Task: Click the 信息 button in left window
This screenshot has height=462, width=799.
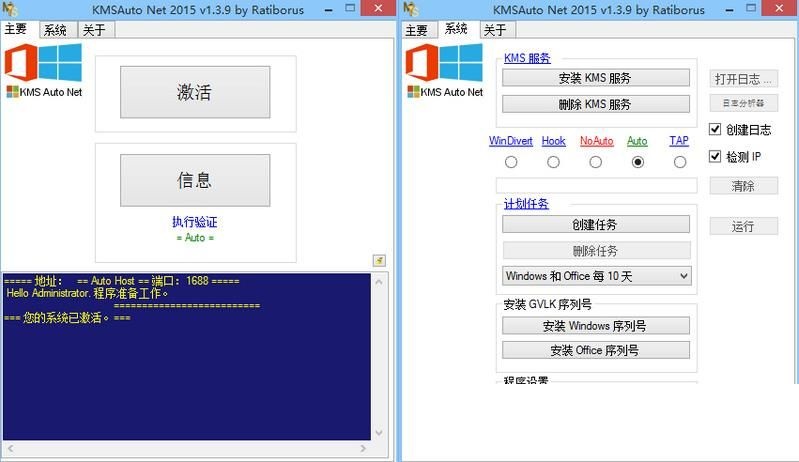Action: pyautogui.click(x=195, y=180)
